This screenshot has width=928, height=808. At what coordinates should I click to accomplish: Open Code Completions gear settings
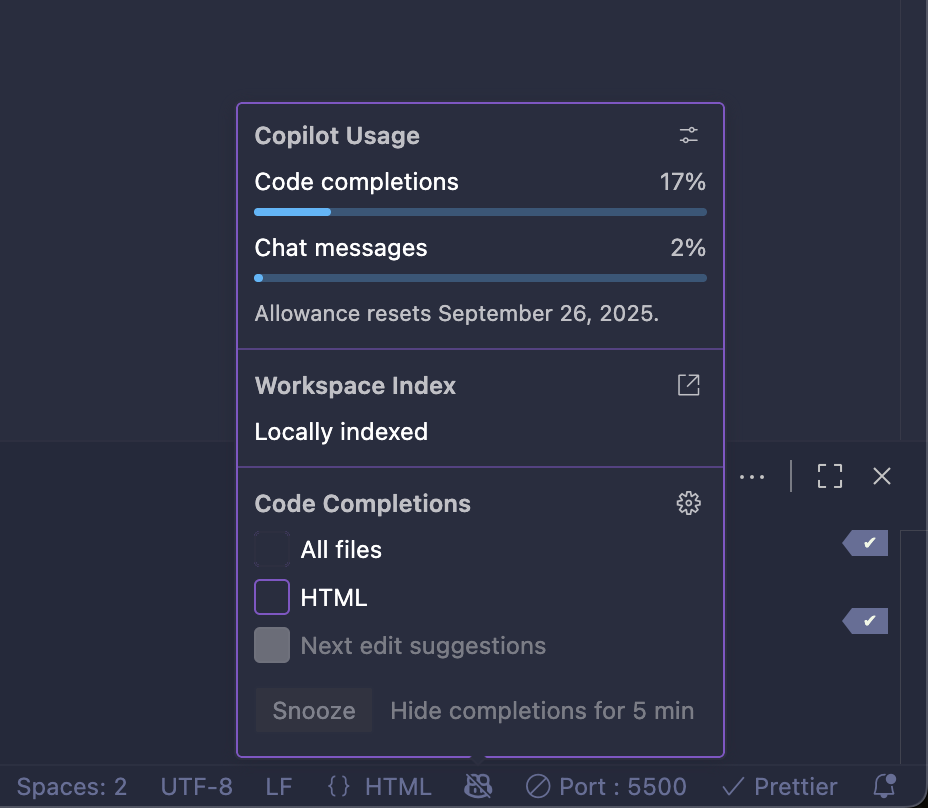(x=688, y=503)
